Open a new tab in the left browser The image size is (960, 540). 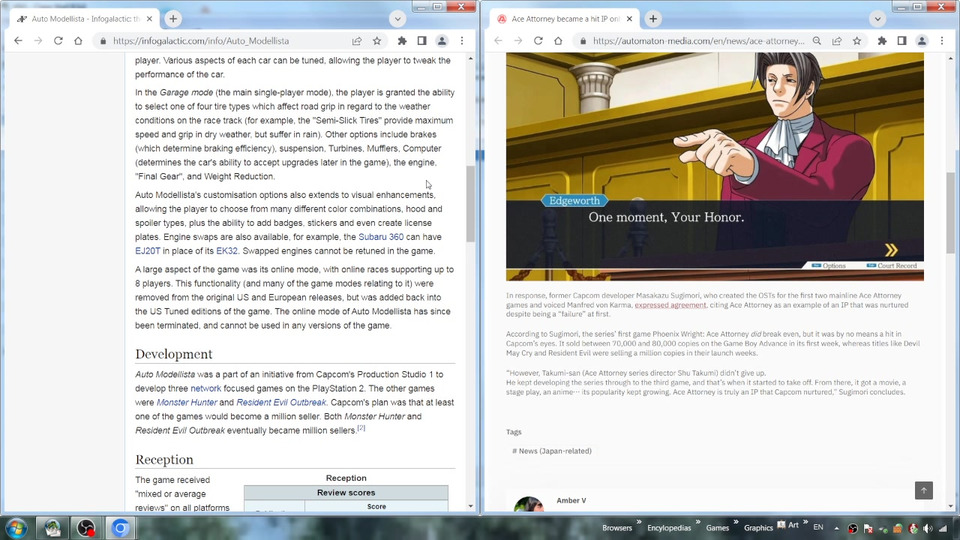[173, 19]
